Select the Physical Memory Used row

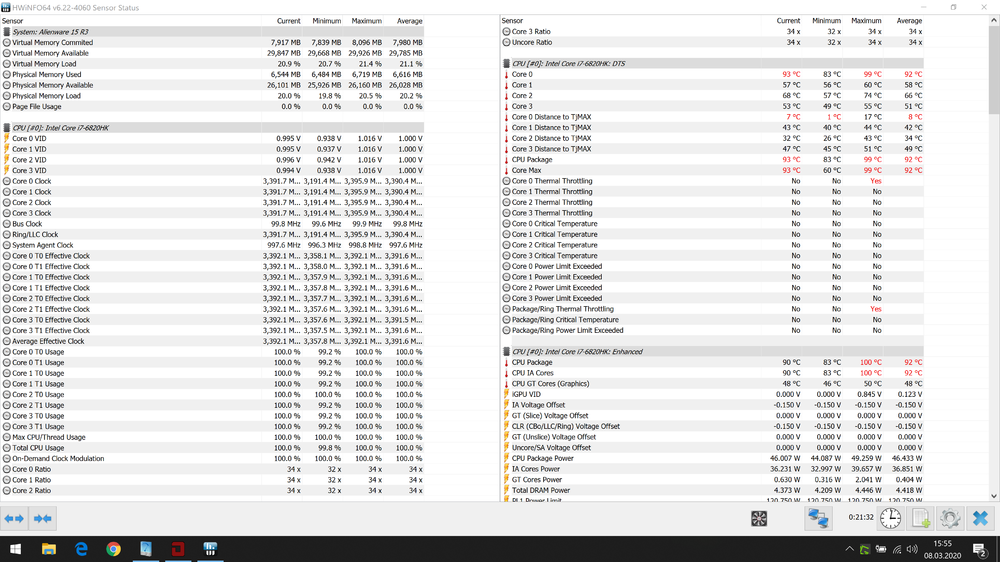point(46,75)
